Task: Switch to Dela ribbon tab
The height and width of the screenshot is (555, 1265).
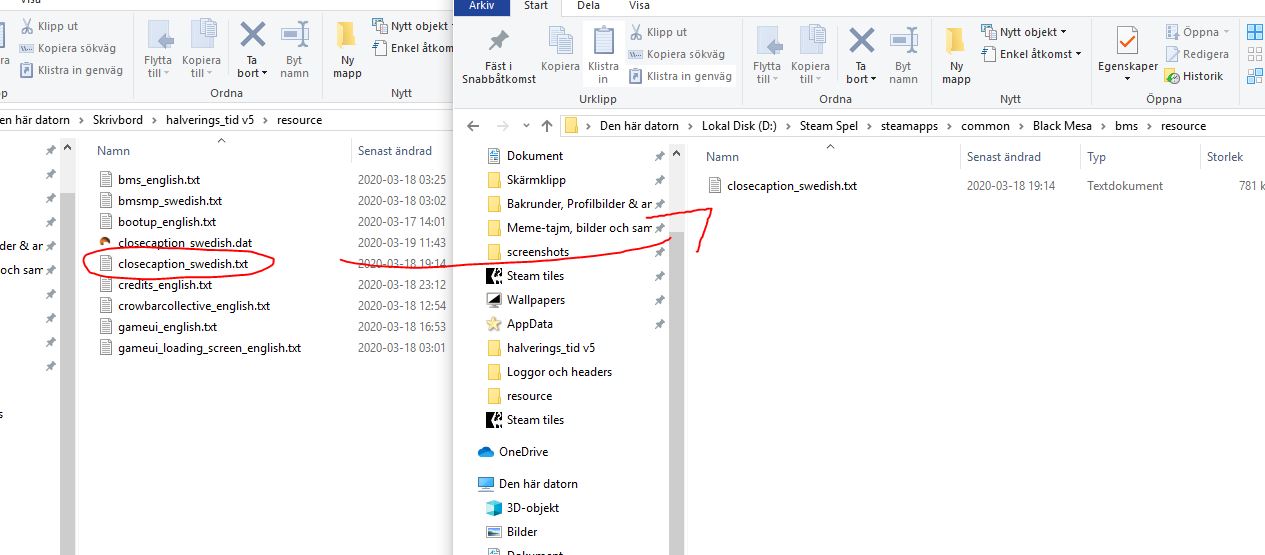Action: click(588, 6)
